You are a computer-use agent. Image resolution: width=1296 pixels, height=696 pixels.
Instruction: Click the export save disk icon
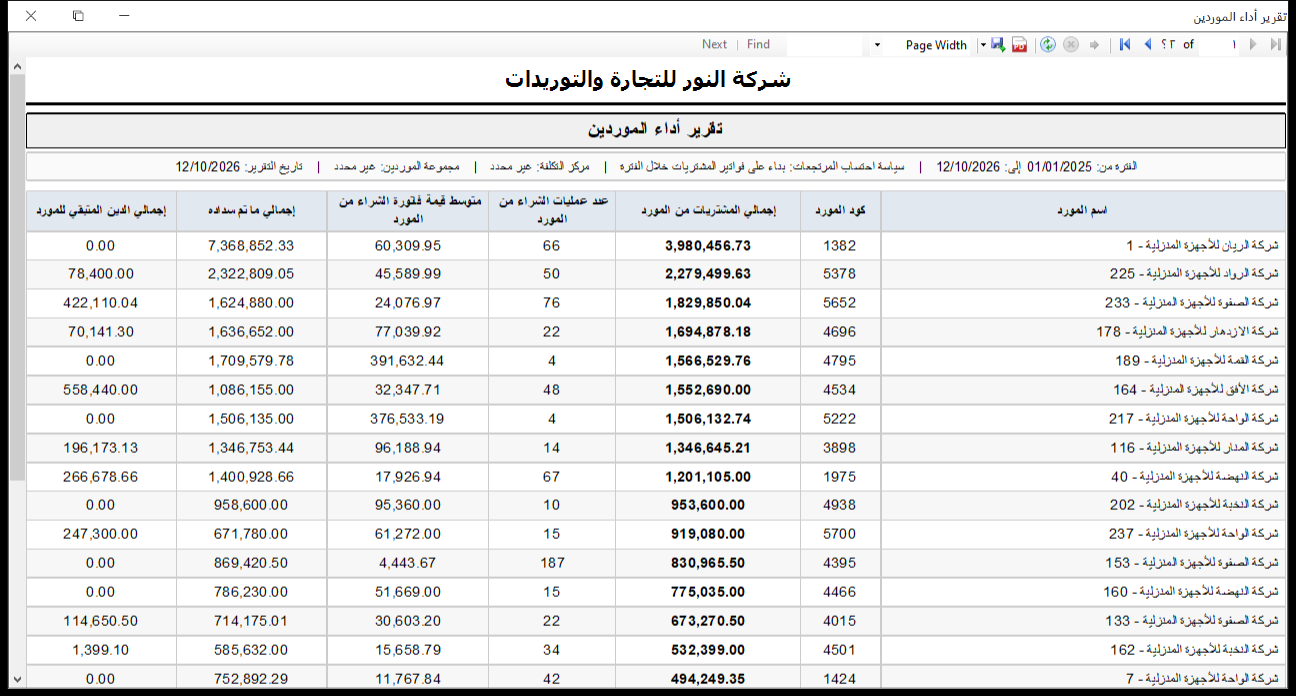[x=998, y=45]
